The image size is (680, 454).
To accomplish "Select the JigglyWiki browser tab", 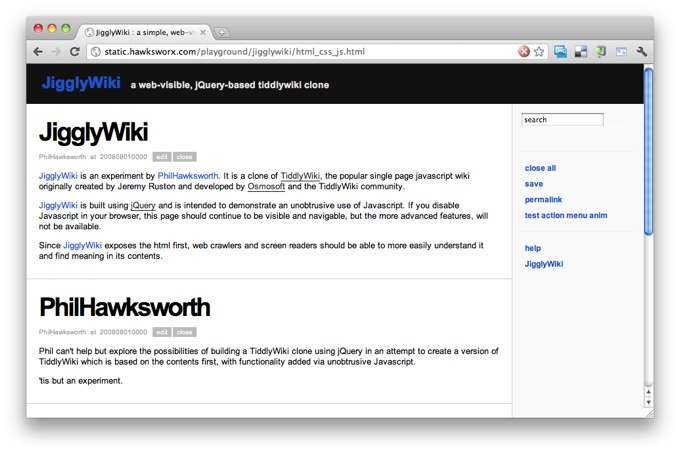I will [144, 33].
